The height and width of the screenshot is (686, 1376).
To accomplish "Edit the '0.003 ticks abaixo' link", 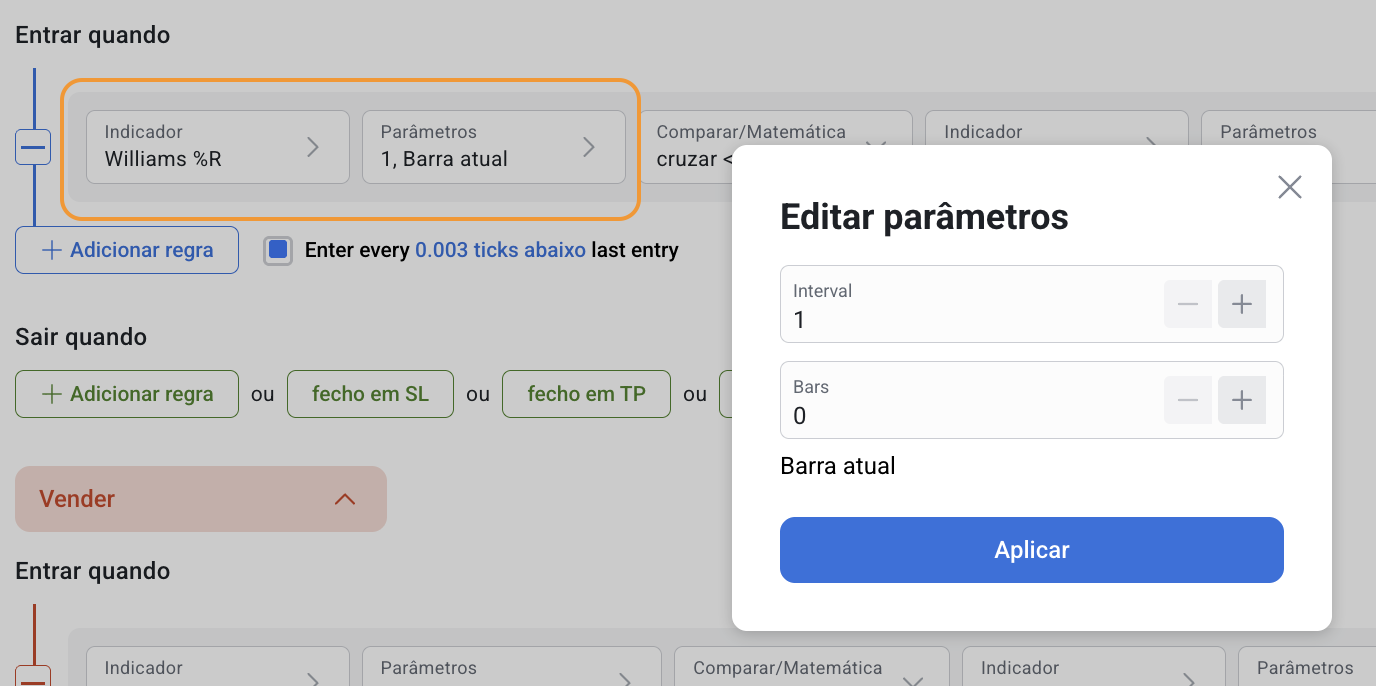I will tap(500, 250).
